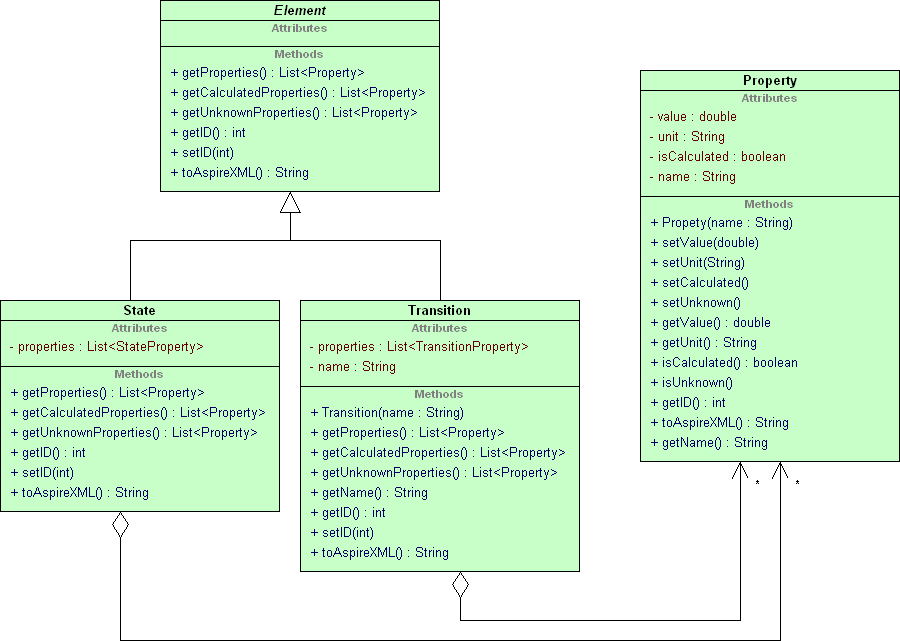Click setUnit(String) method in Property
The height and width of the screenshot is (641, 900).
point(697,263)
